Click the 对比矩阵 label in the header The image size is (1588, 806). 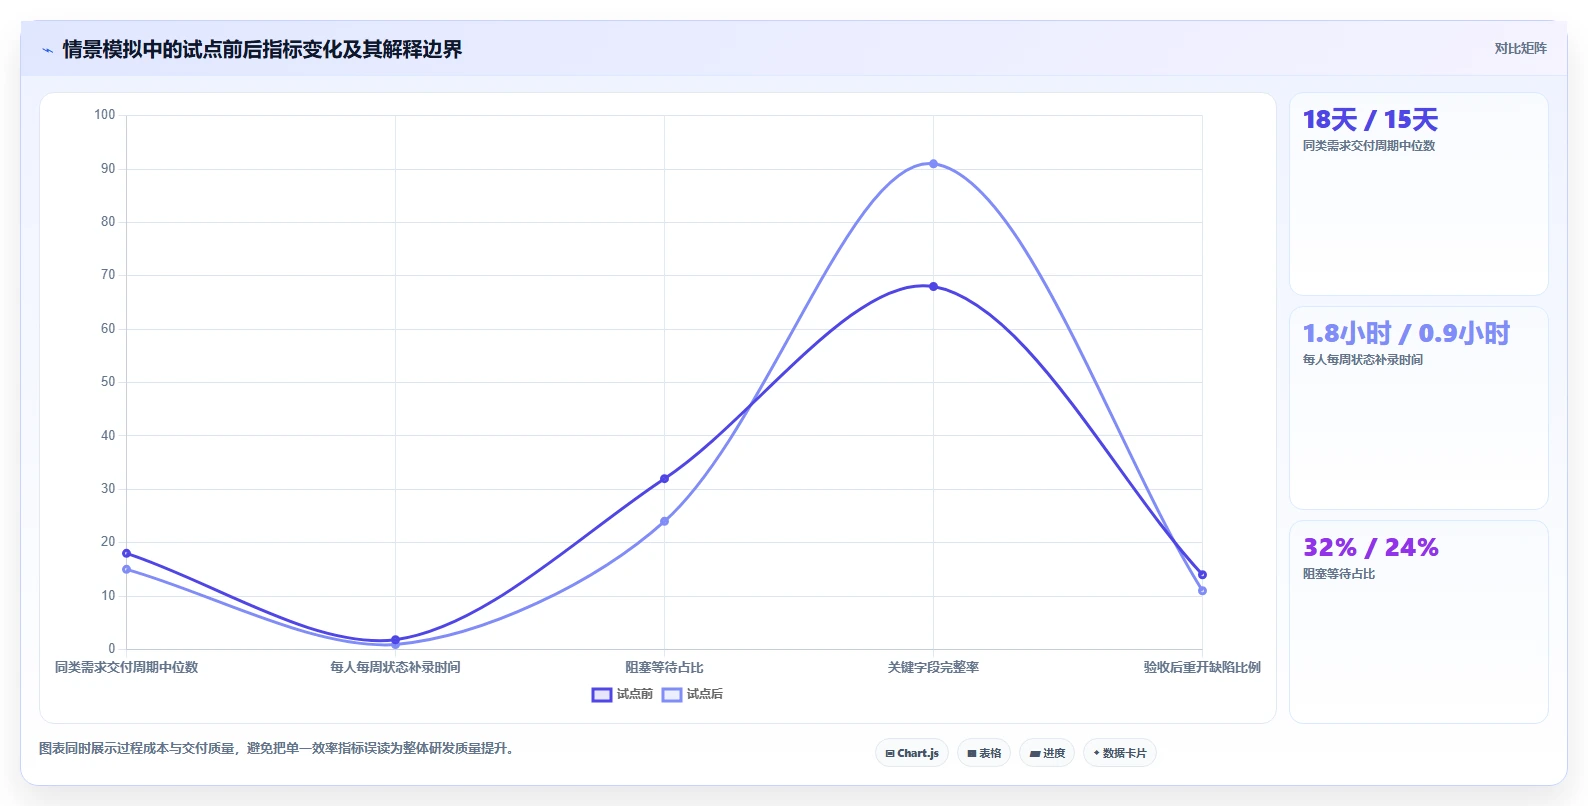[x=1520, y=48]
